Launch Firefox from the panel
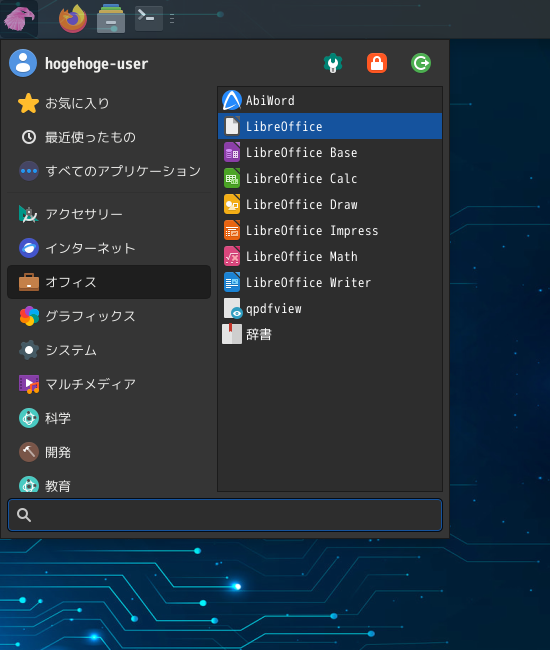This screenshot has width=550, height=650. [73, 19]
